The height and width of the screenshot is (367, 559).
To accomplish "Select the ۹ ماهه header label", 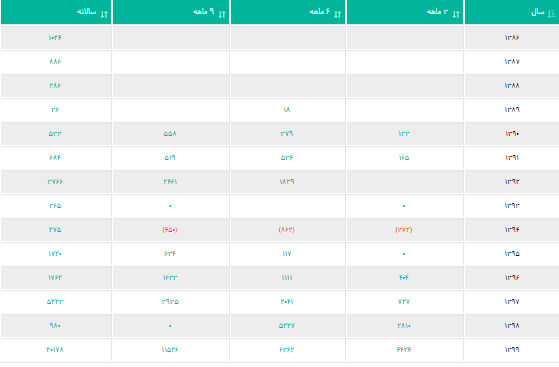I will 204,12.
